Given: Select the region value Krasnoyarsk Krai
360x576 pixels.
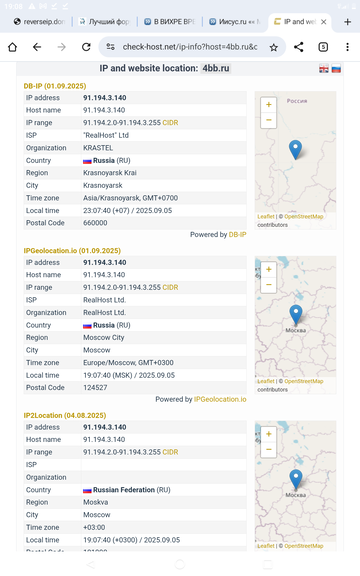Looking at the screenshot, I should [110, 173].
